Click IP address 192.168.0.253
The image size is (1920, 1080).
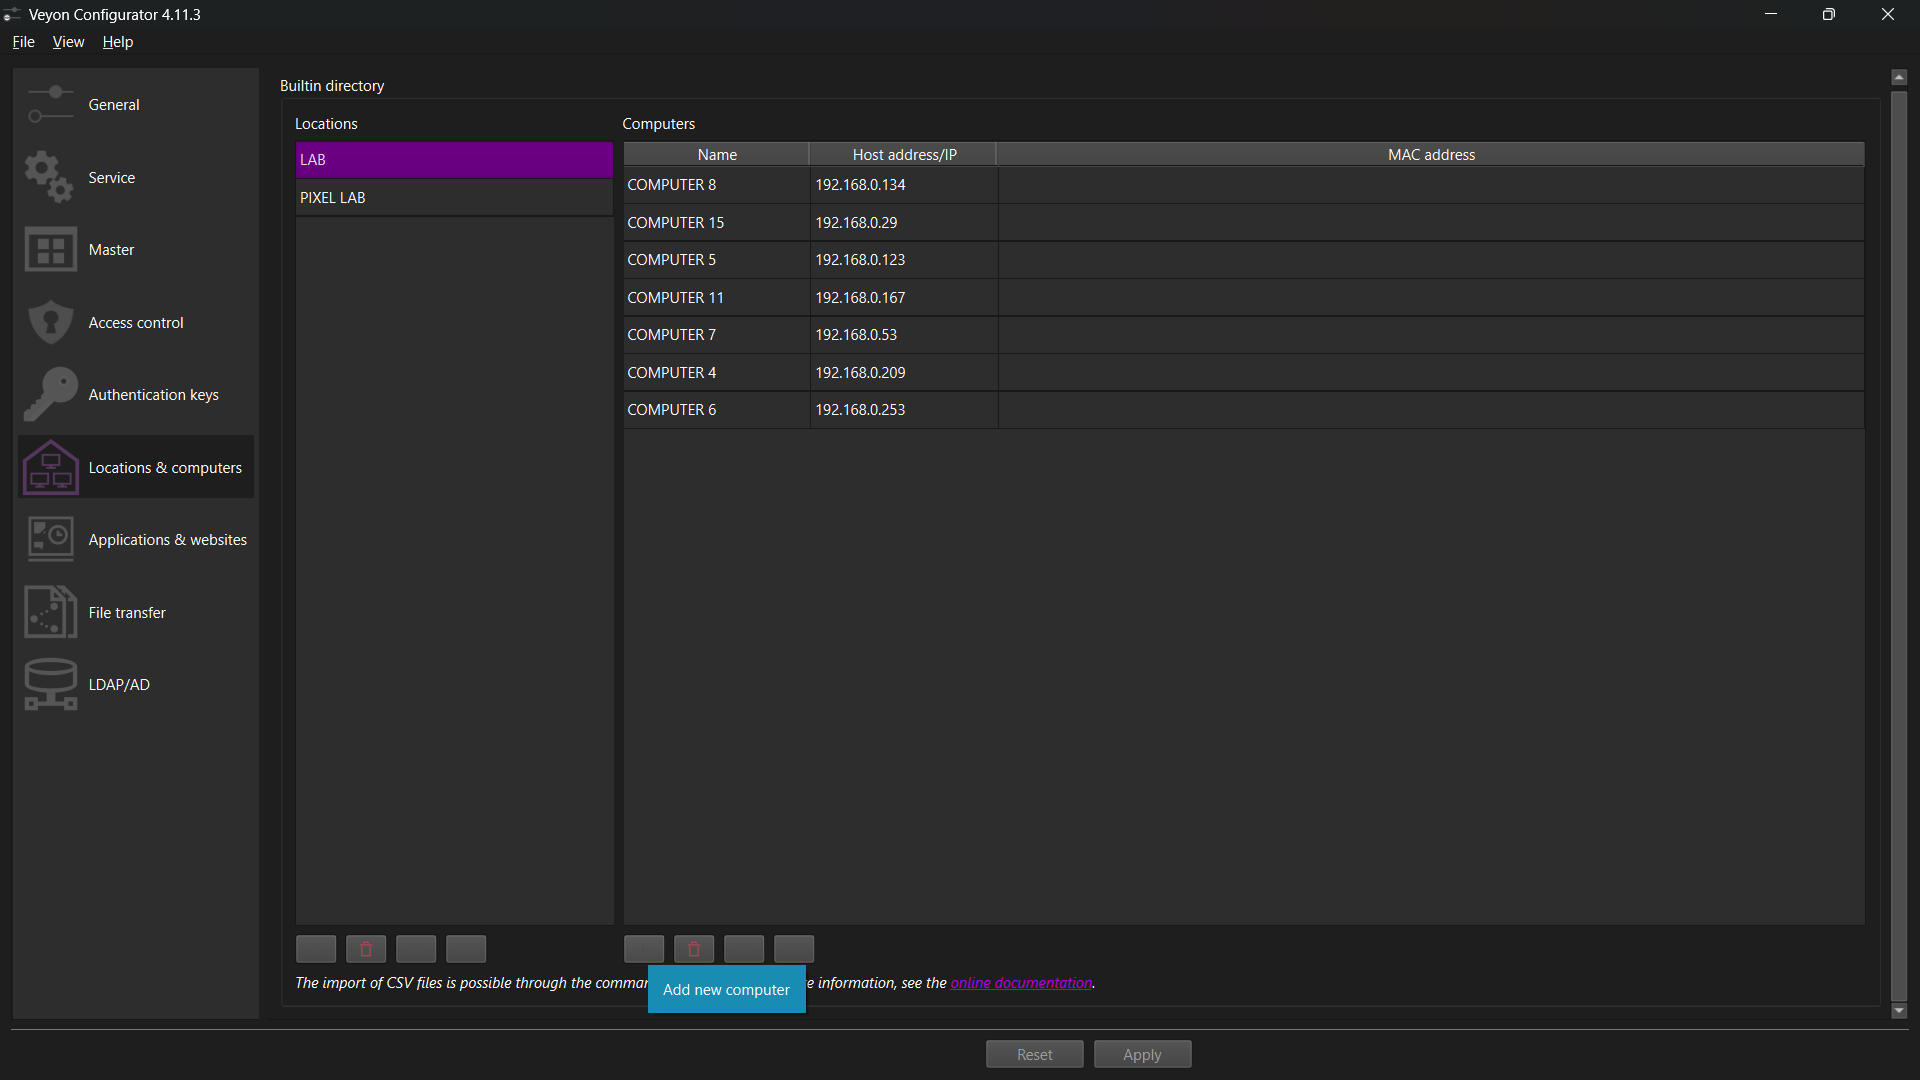904,410
